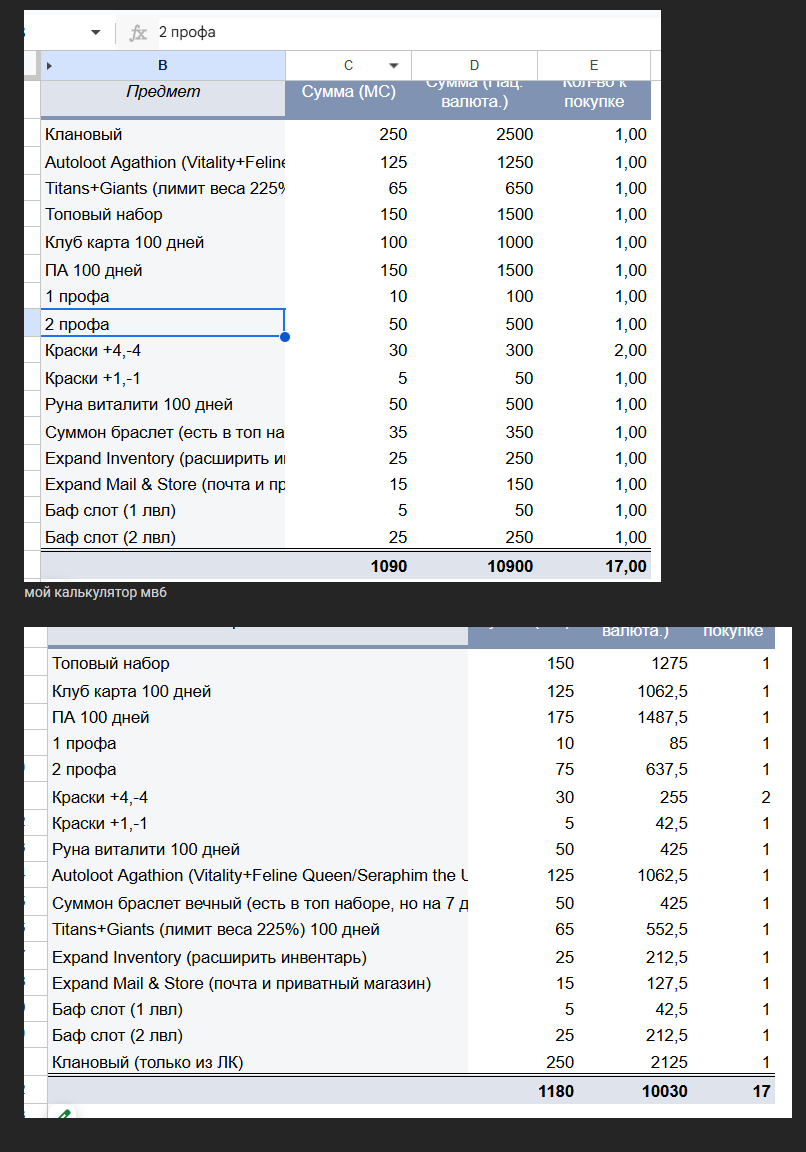Viewport: 806px width, 1152px height.
Task: Click the 'Сумма (МС)' header in top table
Action: click(x=348, y=92)
